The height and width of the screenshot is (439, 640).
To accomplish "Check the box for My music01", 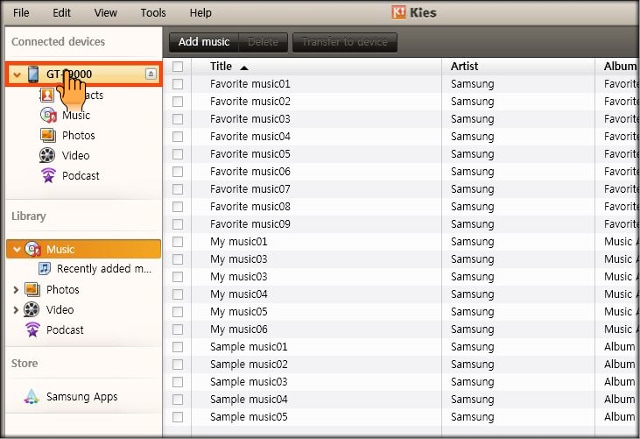I will point(178,242).
